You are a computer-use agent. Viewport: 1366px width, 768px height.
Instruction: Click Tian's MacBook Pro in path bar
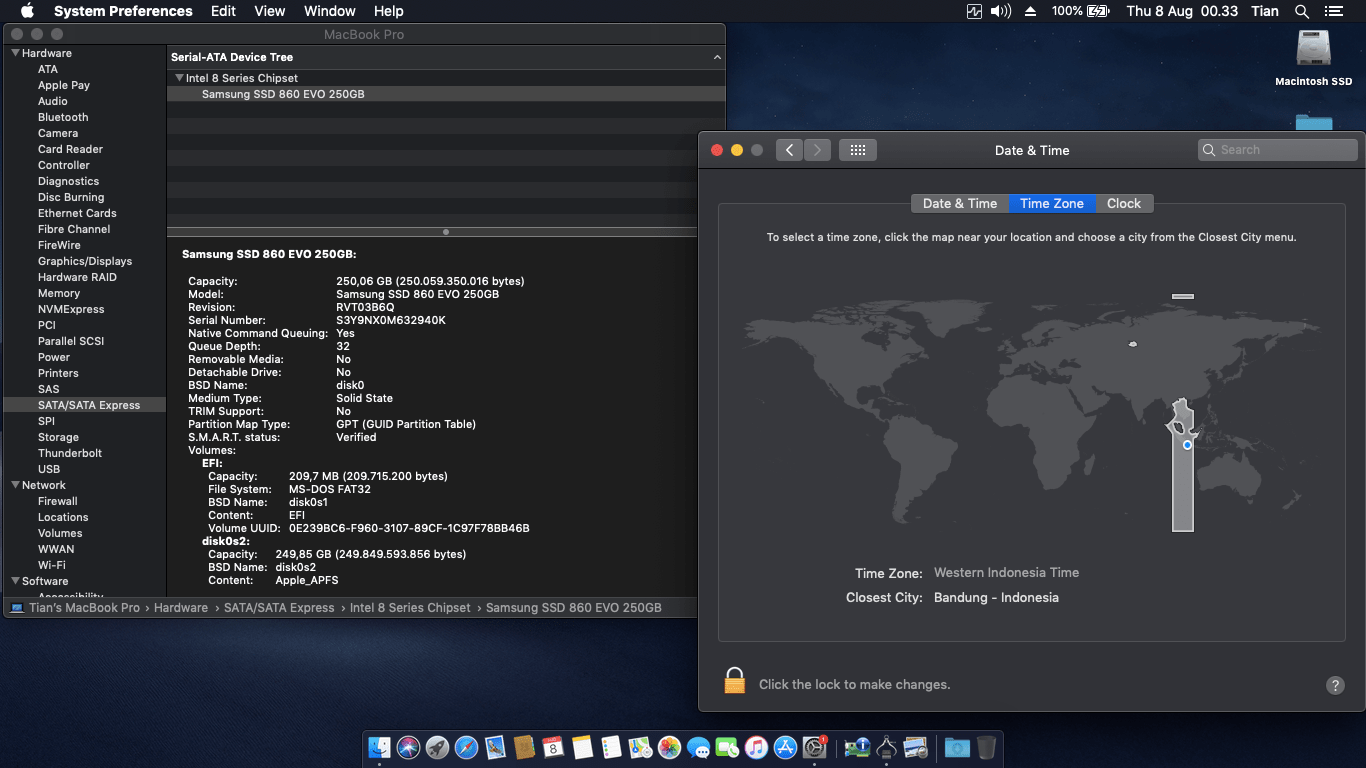click(84, 608)
